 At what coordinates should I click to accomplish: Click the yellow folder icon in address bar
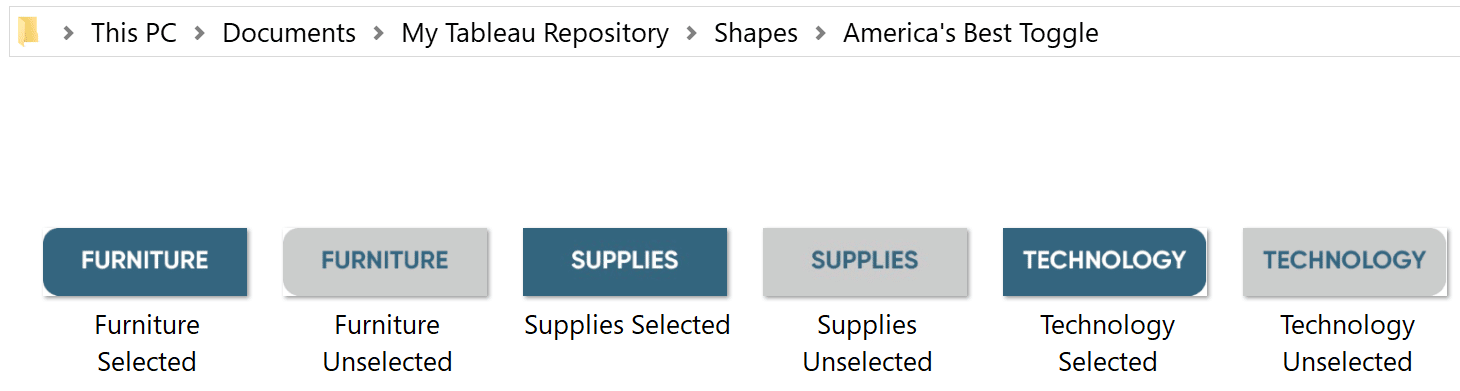[29, 32]
